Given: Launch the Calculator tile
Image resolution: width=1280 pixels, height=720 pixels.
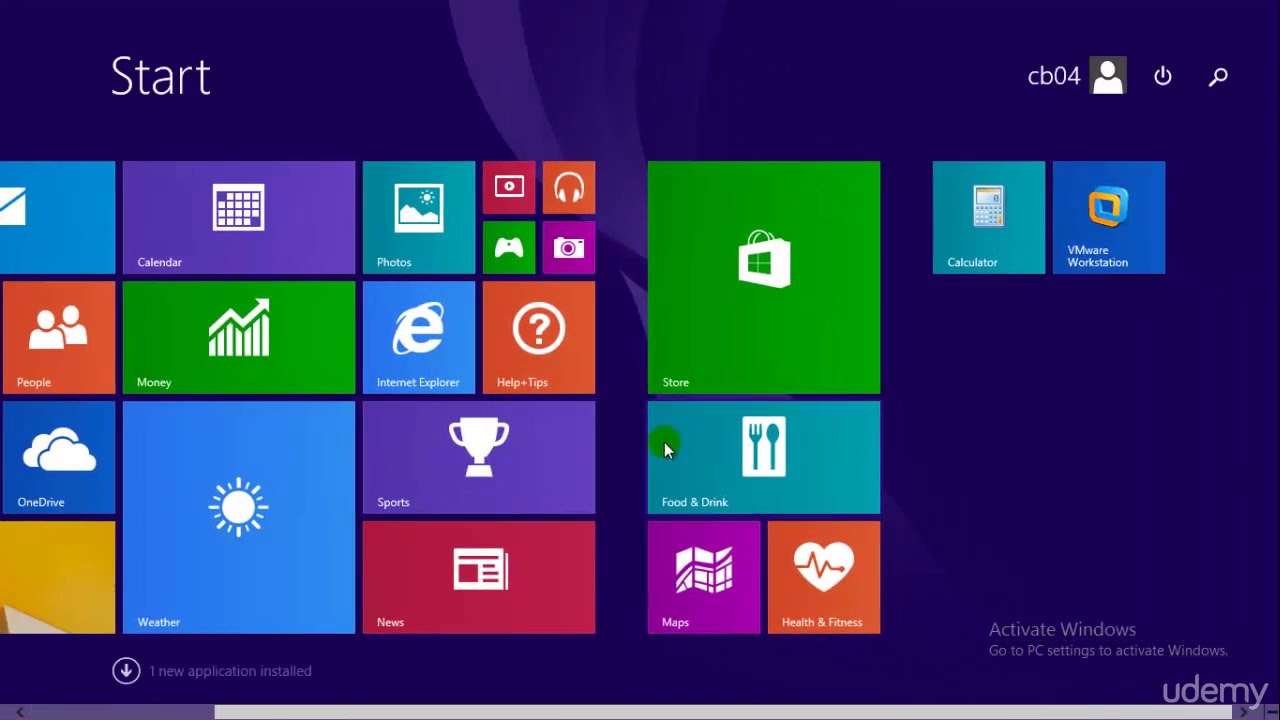Looking at the screenshot, I should pos(989,217).
